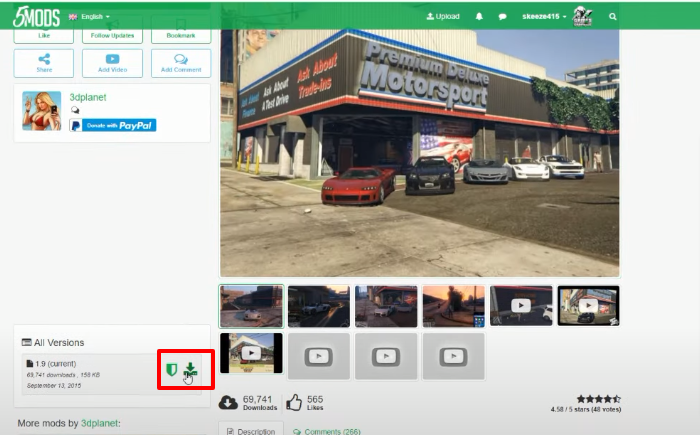Play fifth thumbnail video
The height and width of the screenshot is (435, 700).
521,306
